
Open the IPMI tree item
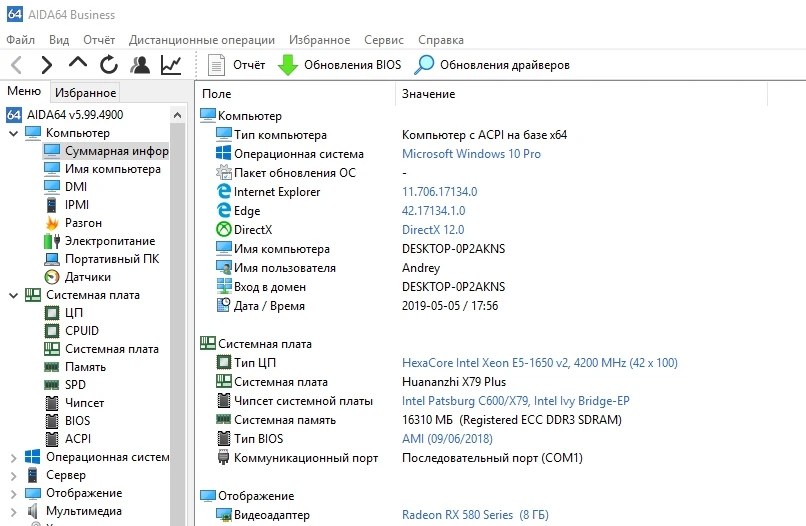point(67,205)
